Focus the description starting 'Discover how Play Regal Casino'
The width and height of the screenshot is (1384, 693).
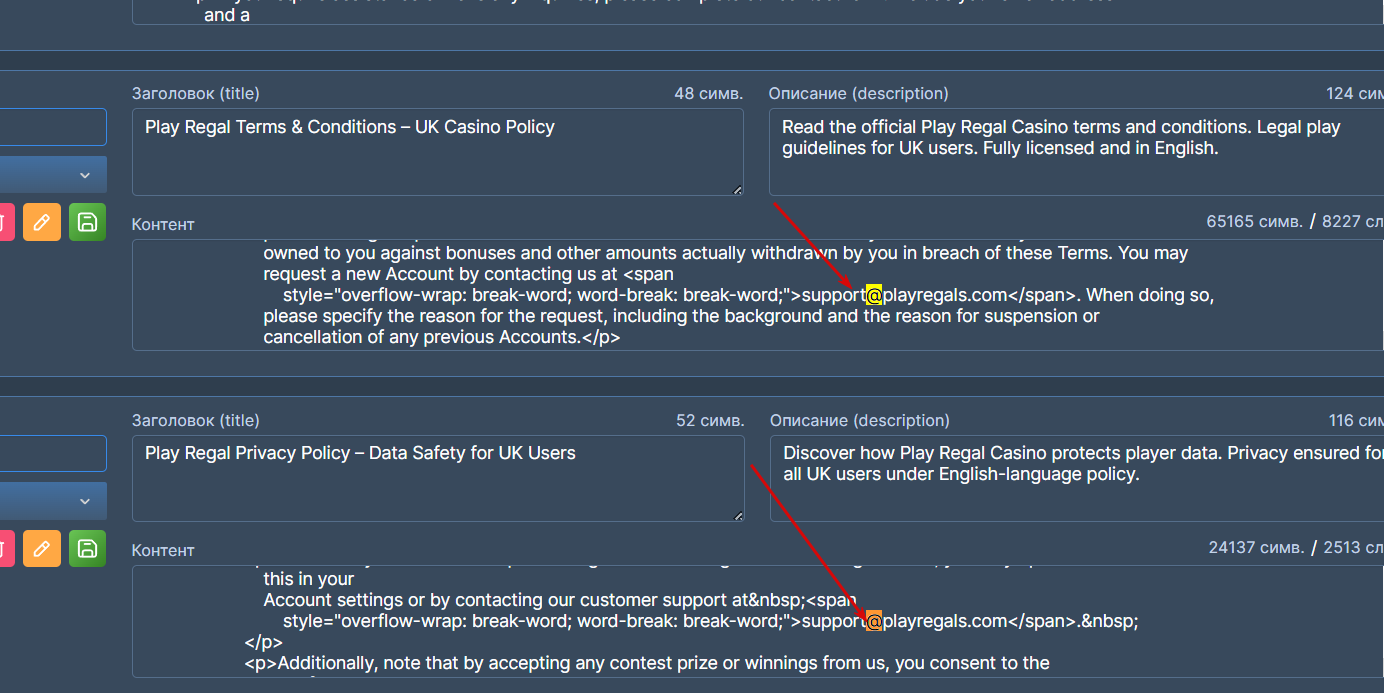pos(1077,478)
